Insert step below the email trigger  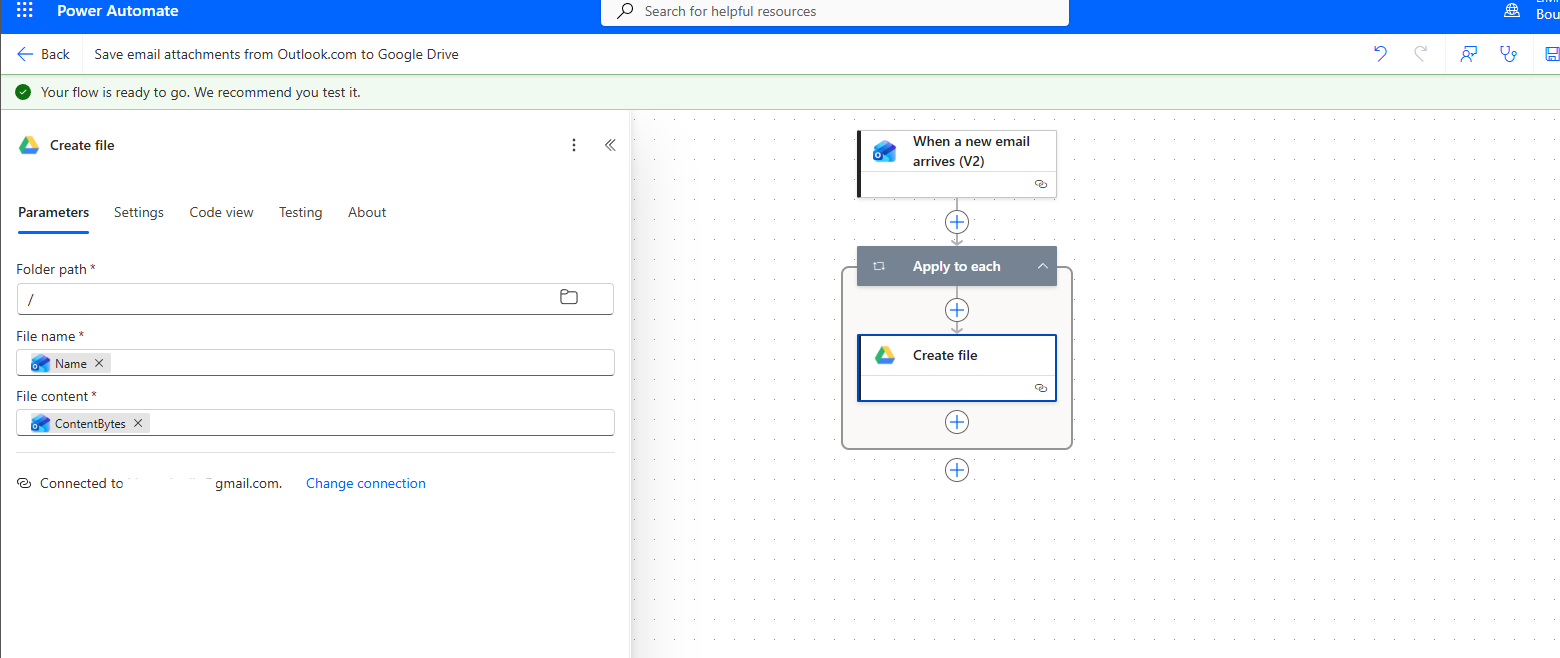coord(957,222)
